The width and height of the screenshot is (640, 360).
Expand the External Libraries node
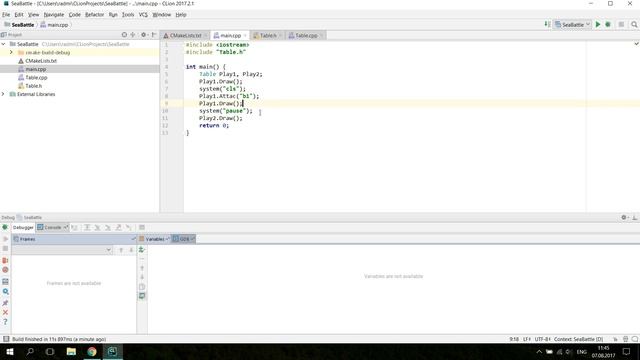click(4, 94)
